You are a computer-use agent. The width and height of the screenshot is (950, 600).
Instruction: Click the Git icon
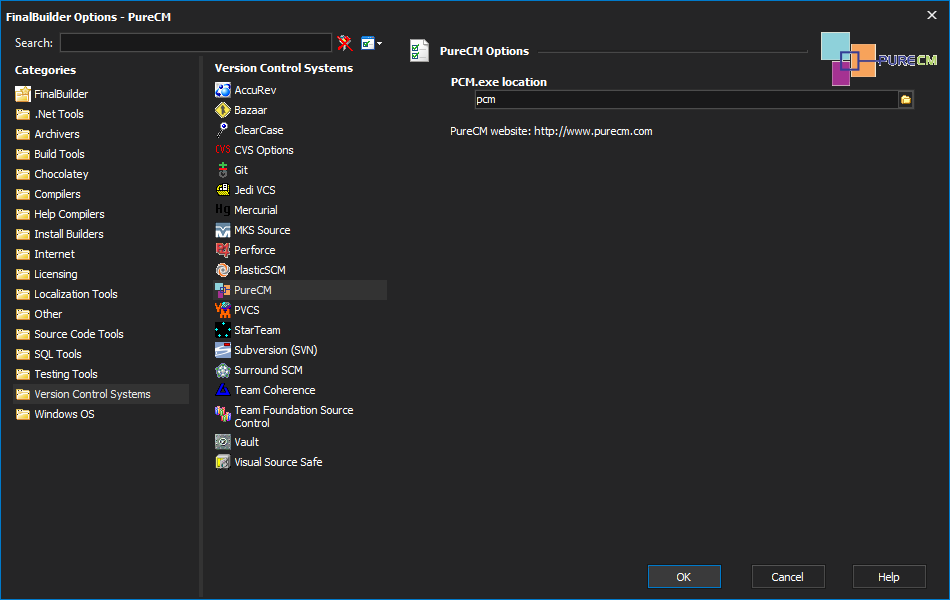tap(223, 170)
